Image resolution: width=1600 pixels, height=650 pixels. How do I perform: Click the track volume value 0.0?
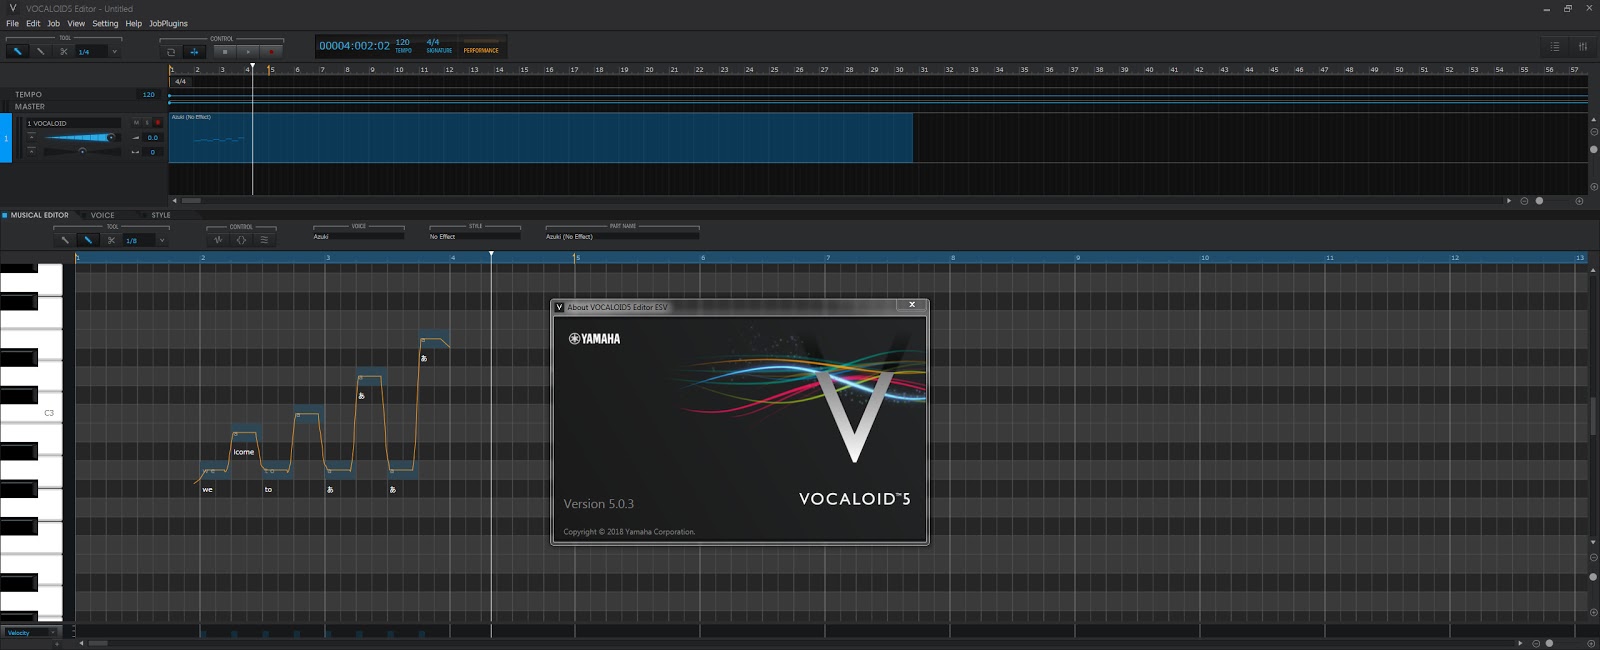(152, 137)
